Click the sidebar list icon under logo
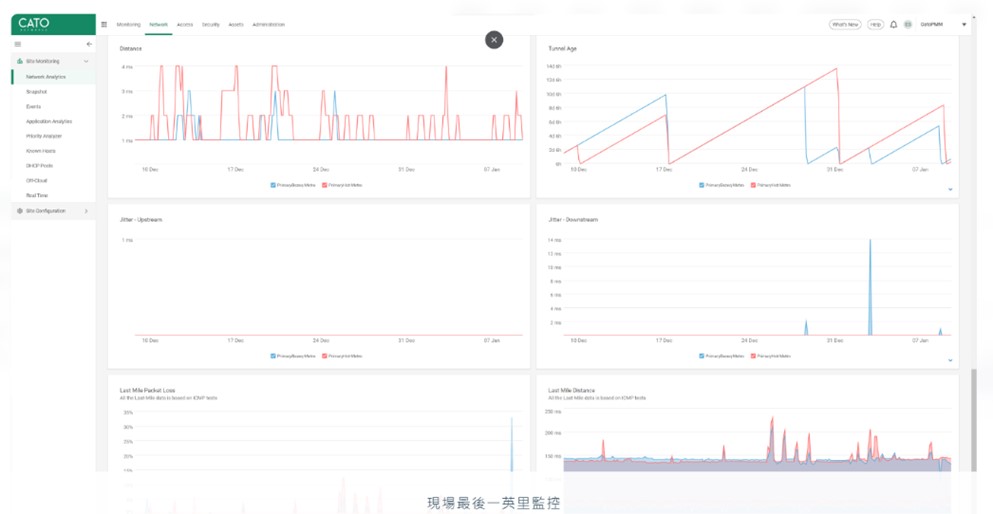Viewport: 993px width, 514px height. [17, 44]
